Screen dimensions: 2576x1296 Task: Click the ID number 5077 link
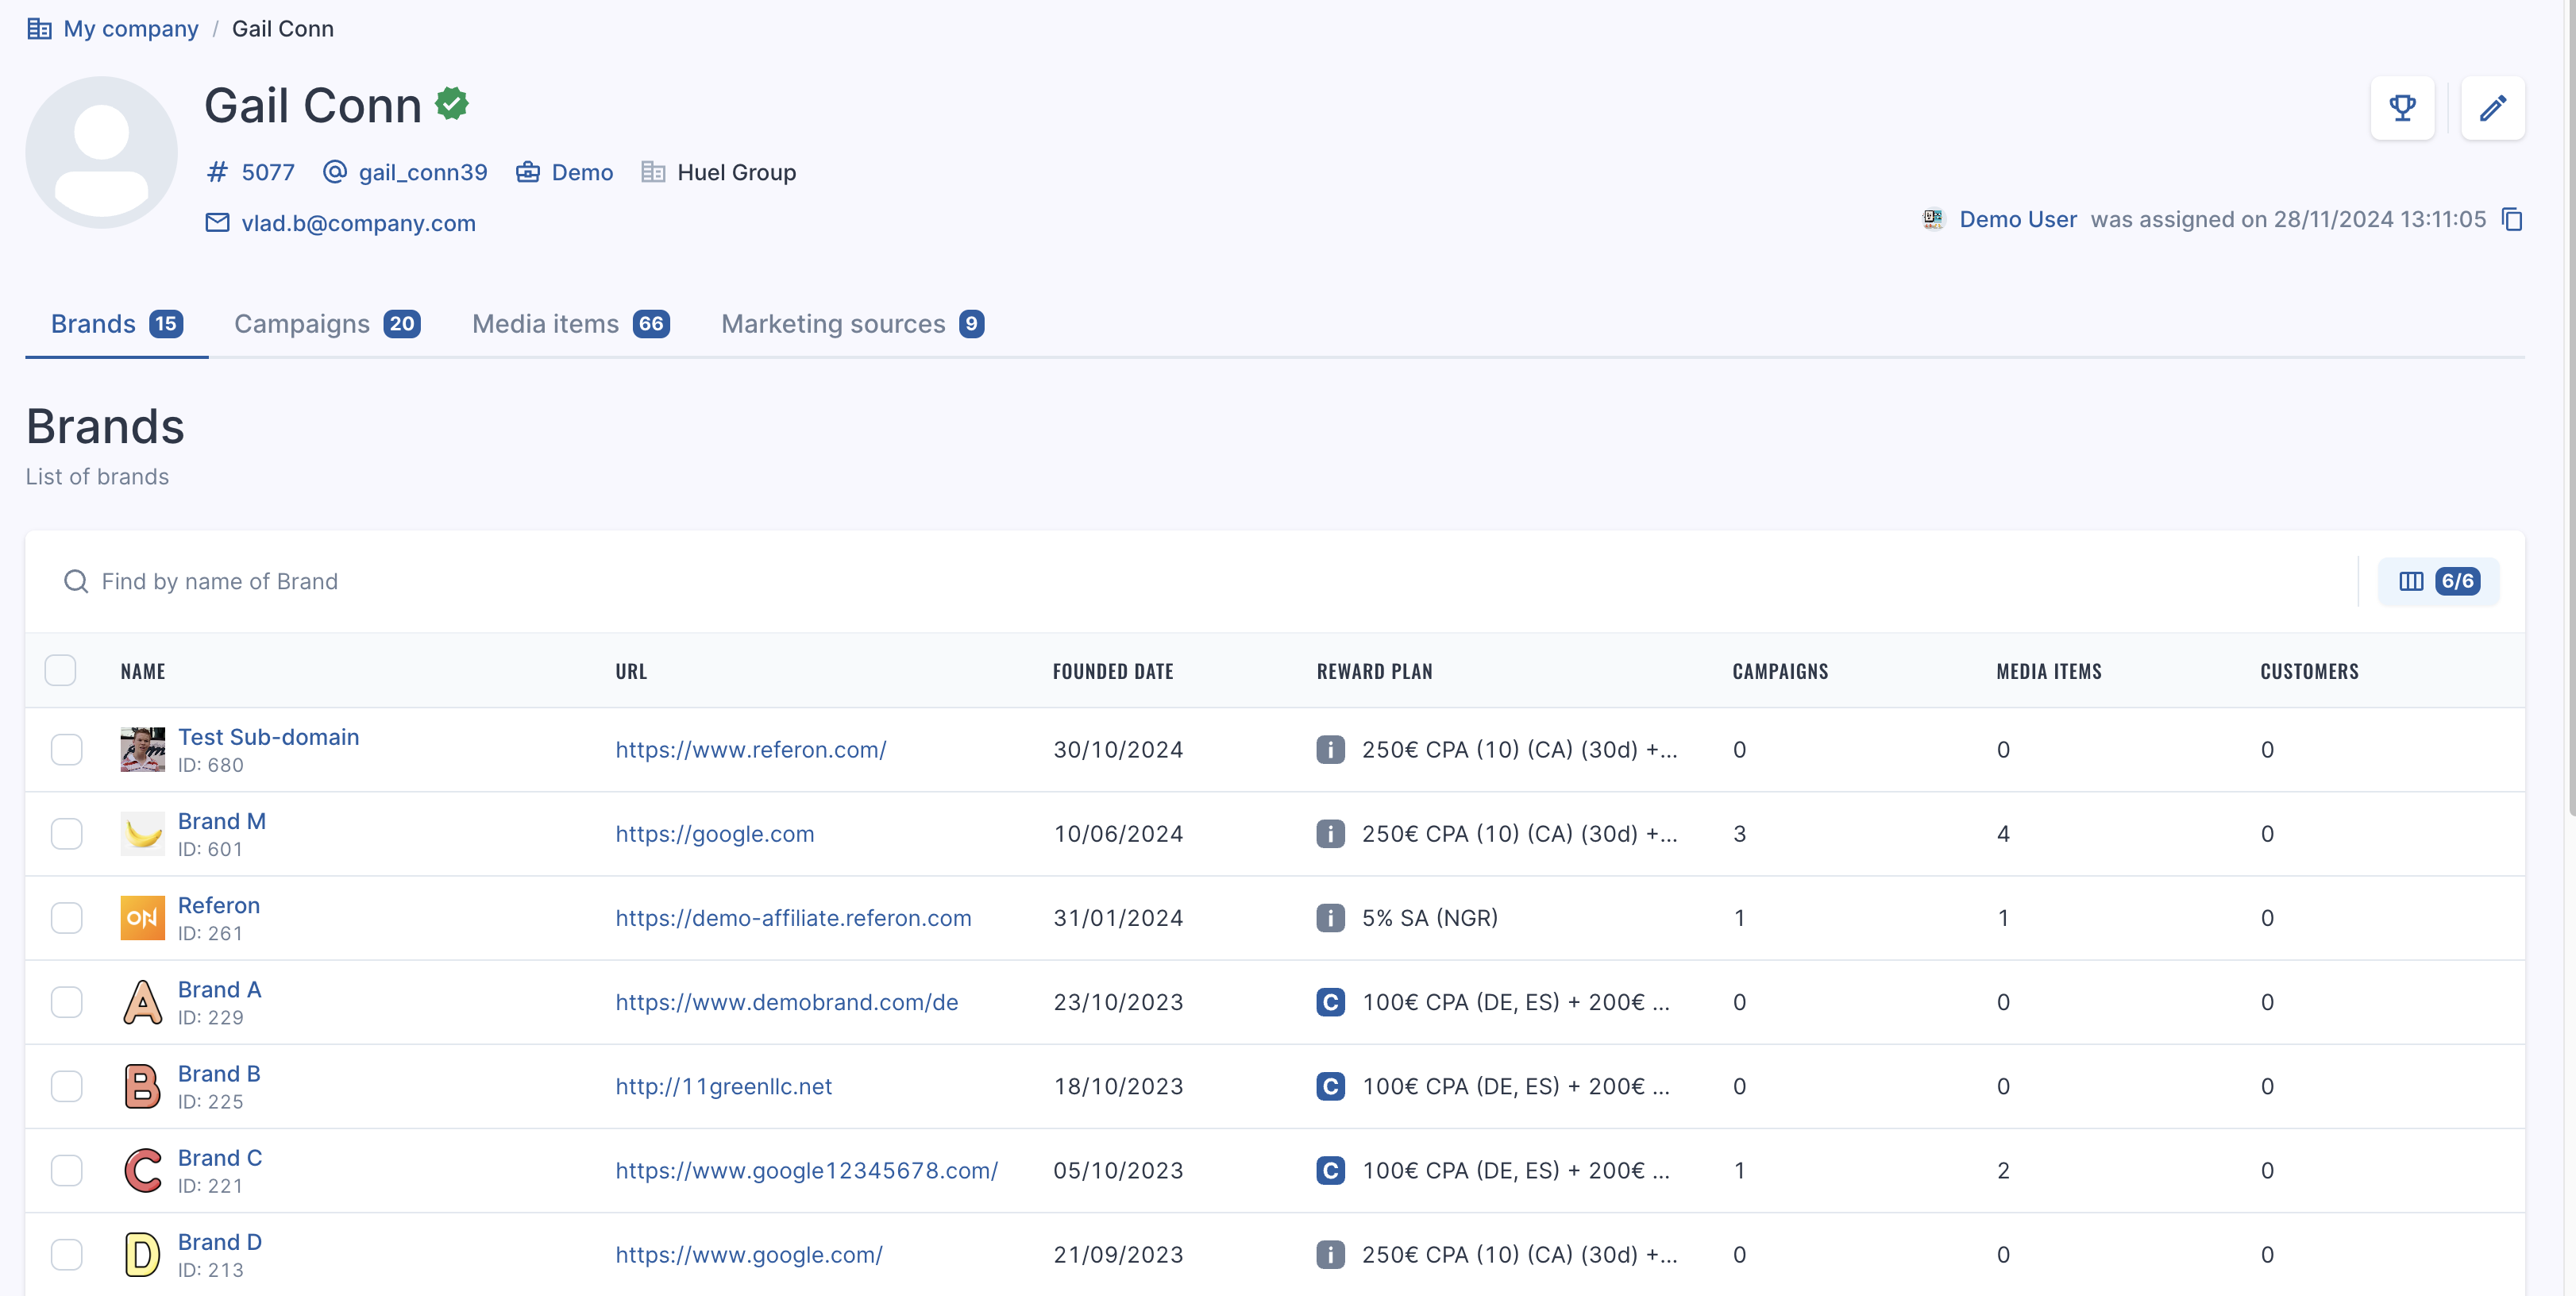(268, 172)
